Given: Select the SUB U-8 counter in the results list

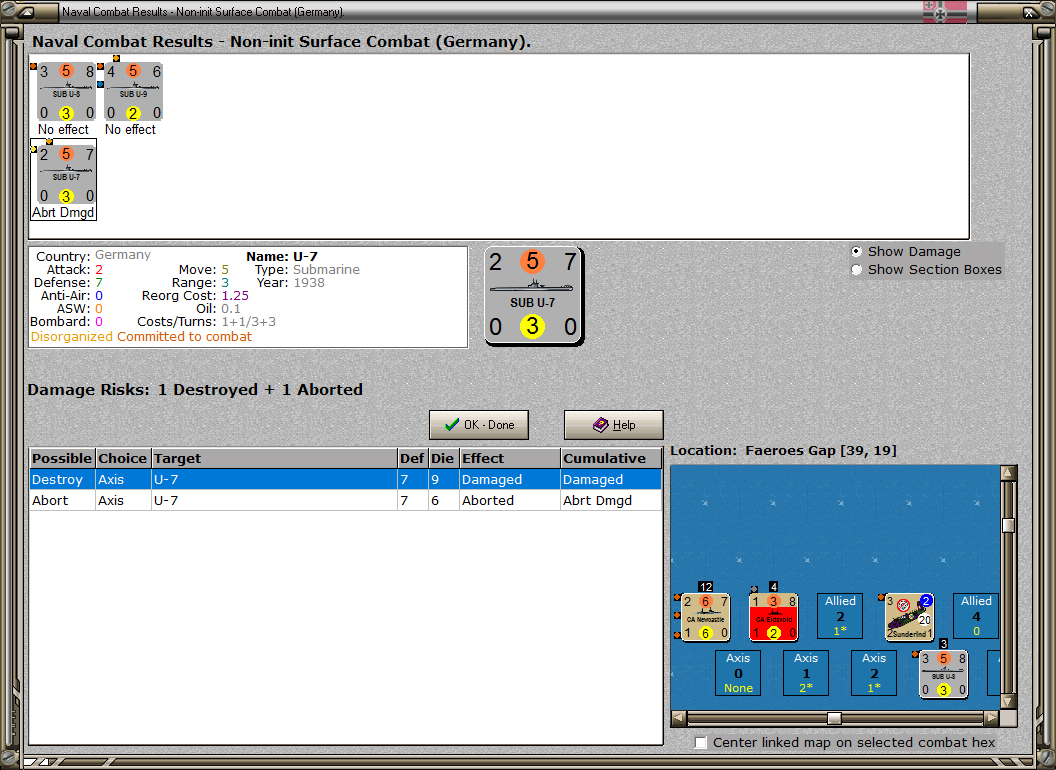Looking at the screenshot, I should (x=66, y=92).
